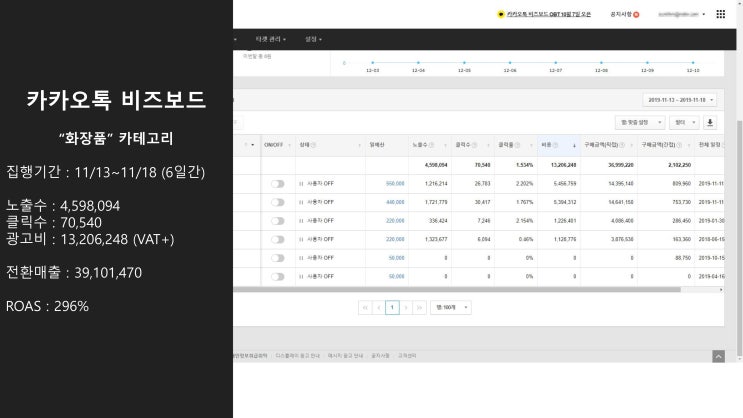Open 노출수 column filter arrow

(x=445, y=145)
